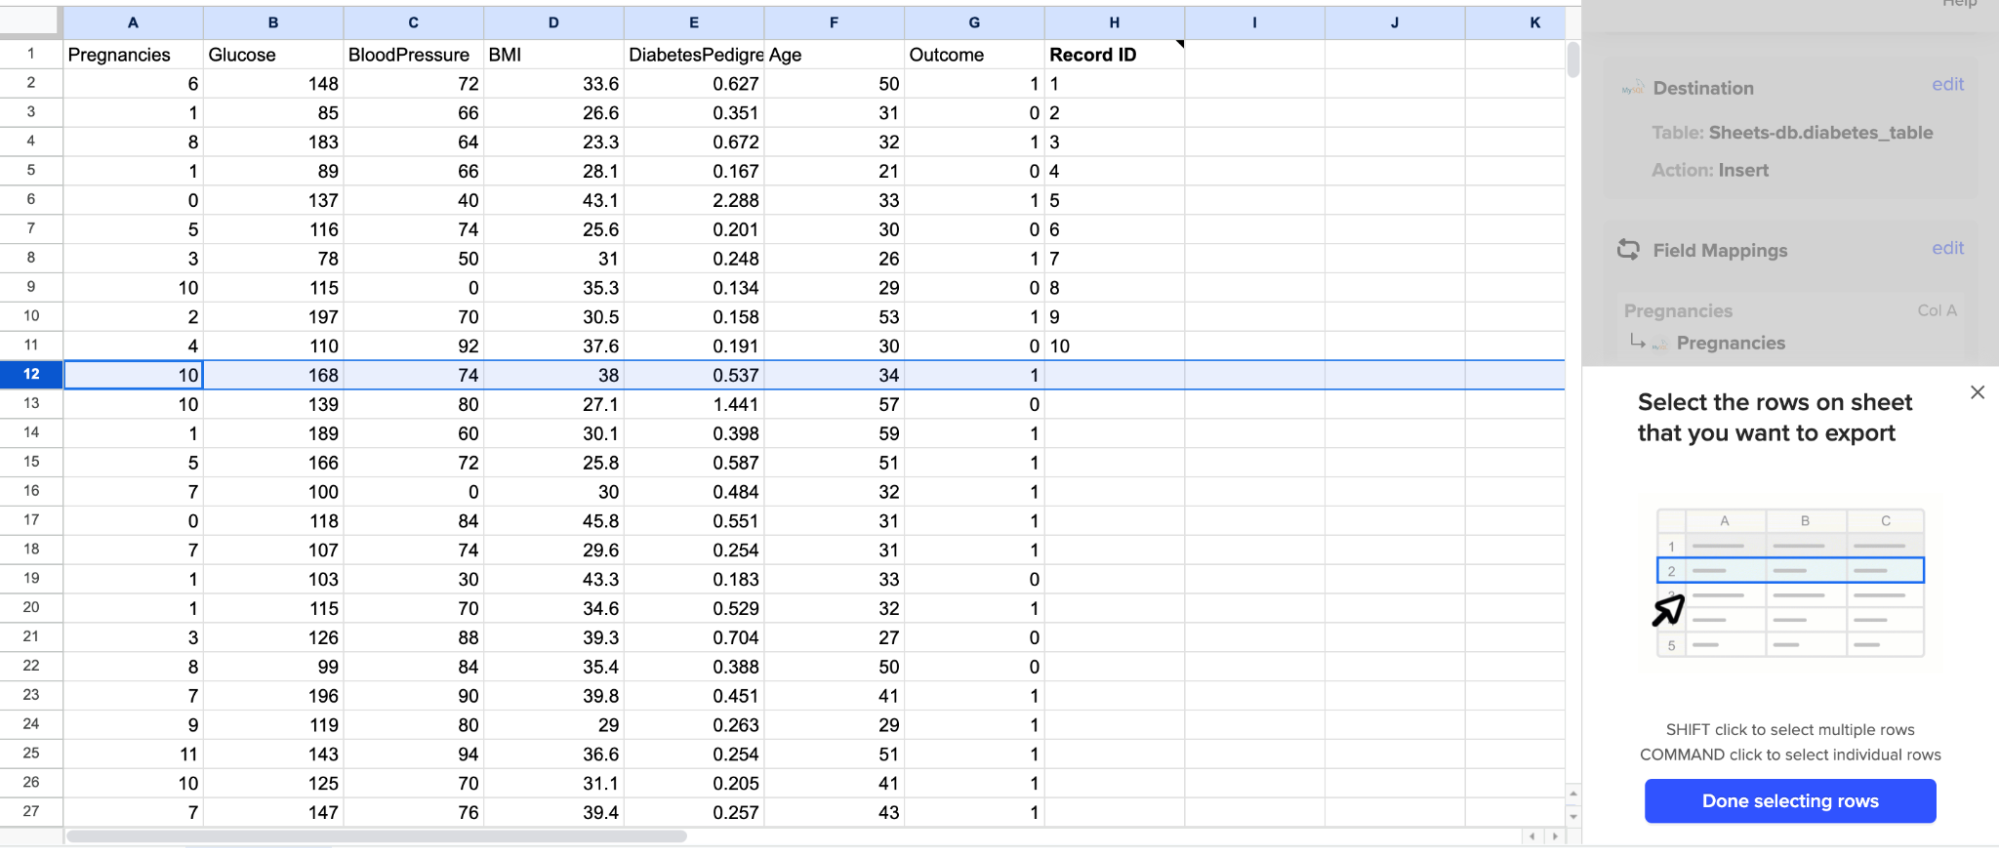
Task: Click Glucose cell with value 197
Action: click(273, 316)
